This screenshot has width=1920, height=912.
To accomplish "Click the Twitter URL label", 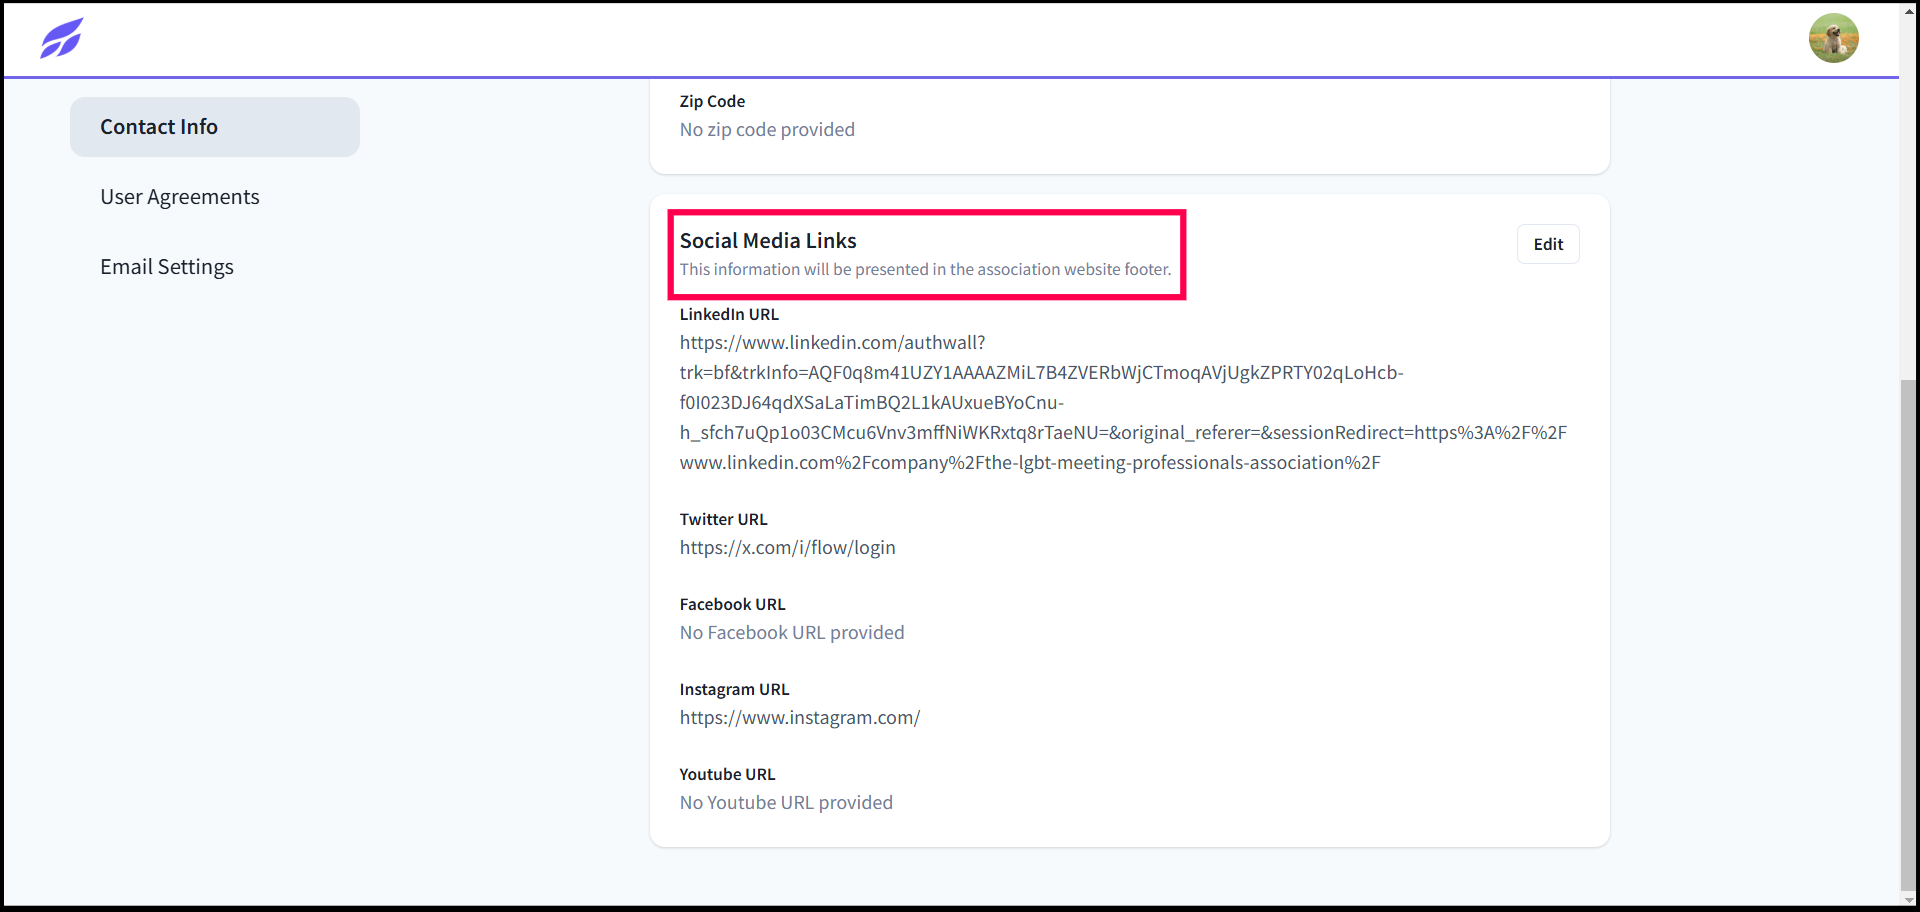I will 724,519.
